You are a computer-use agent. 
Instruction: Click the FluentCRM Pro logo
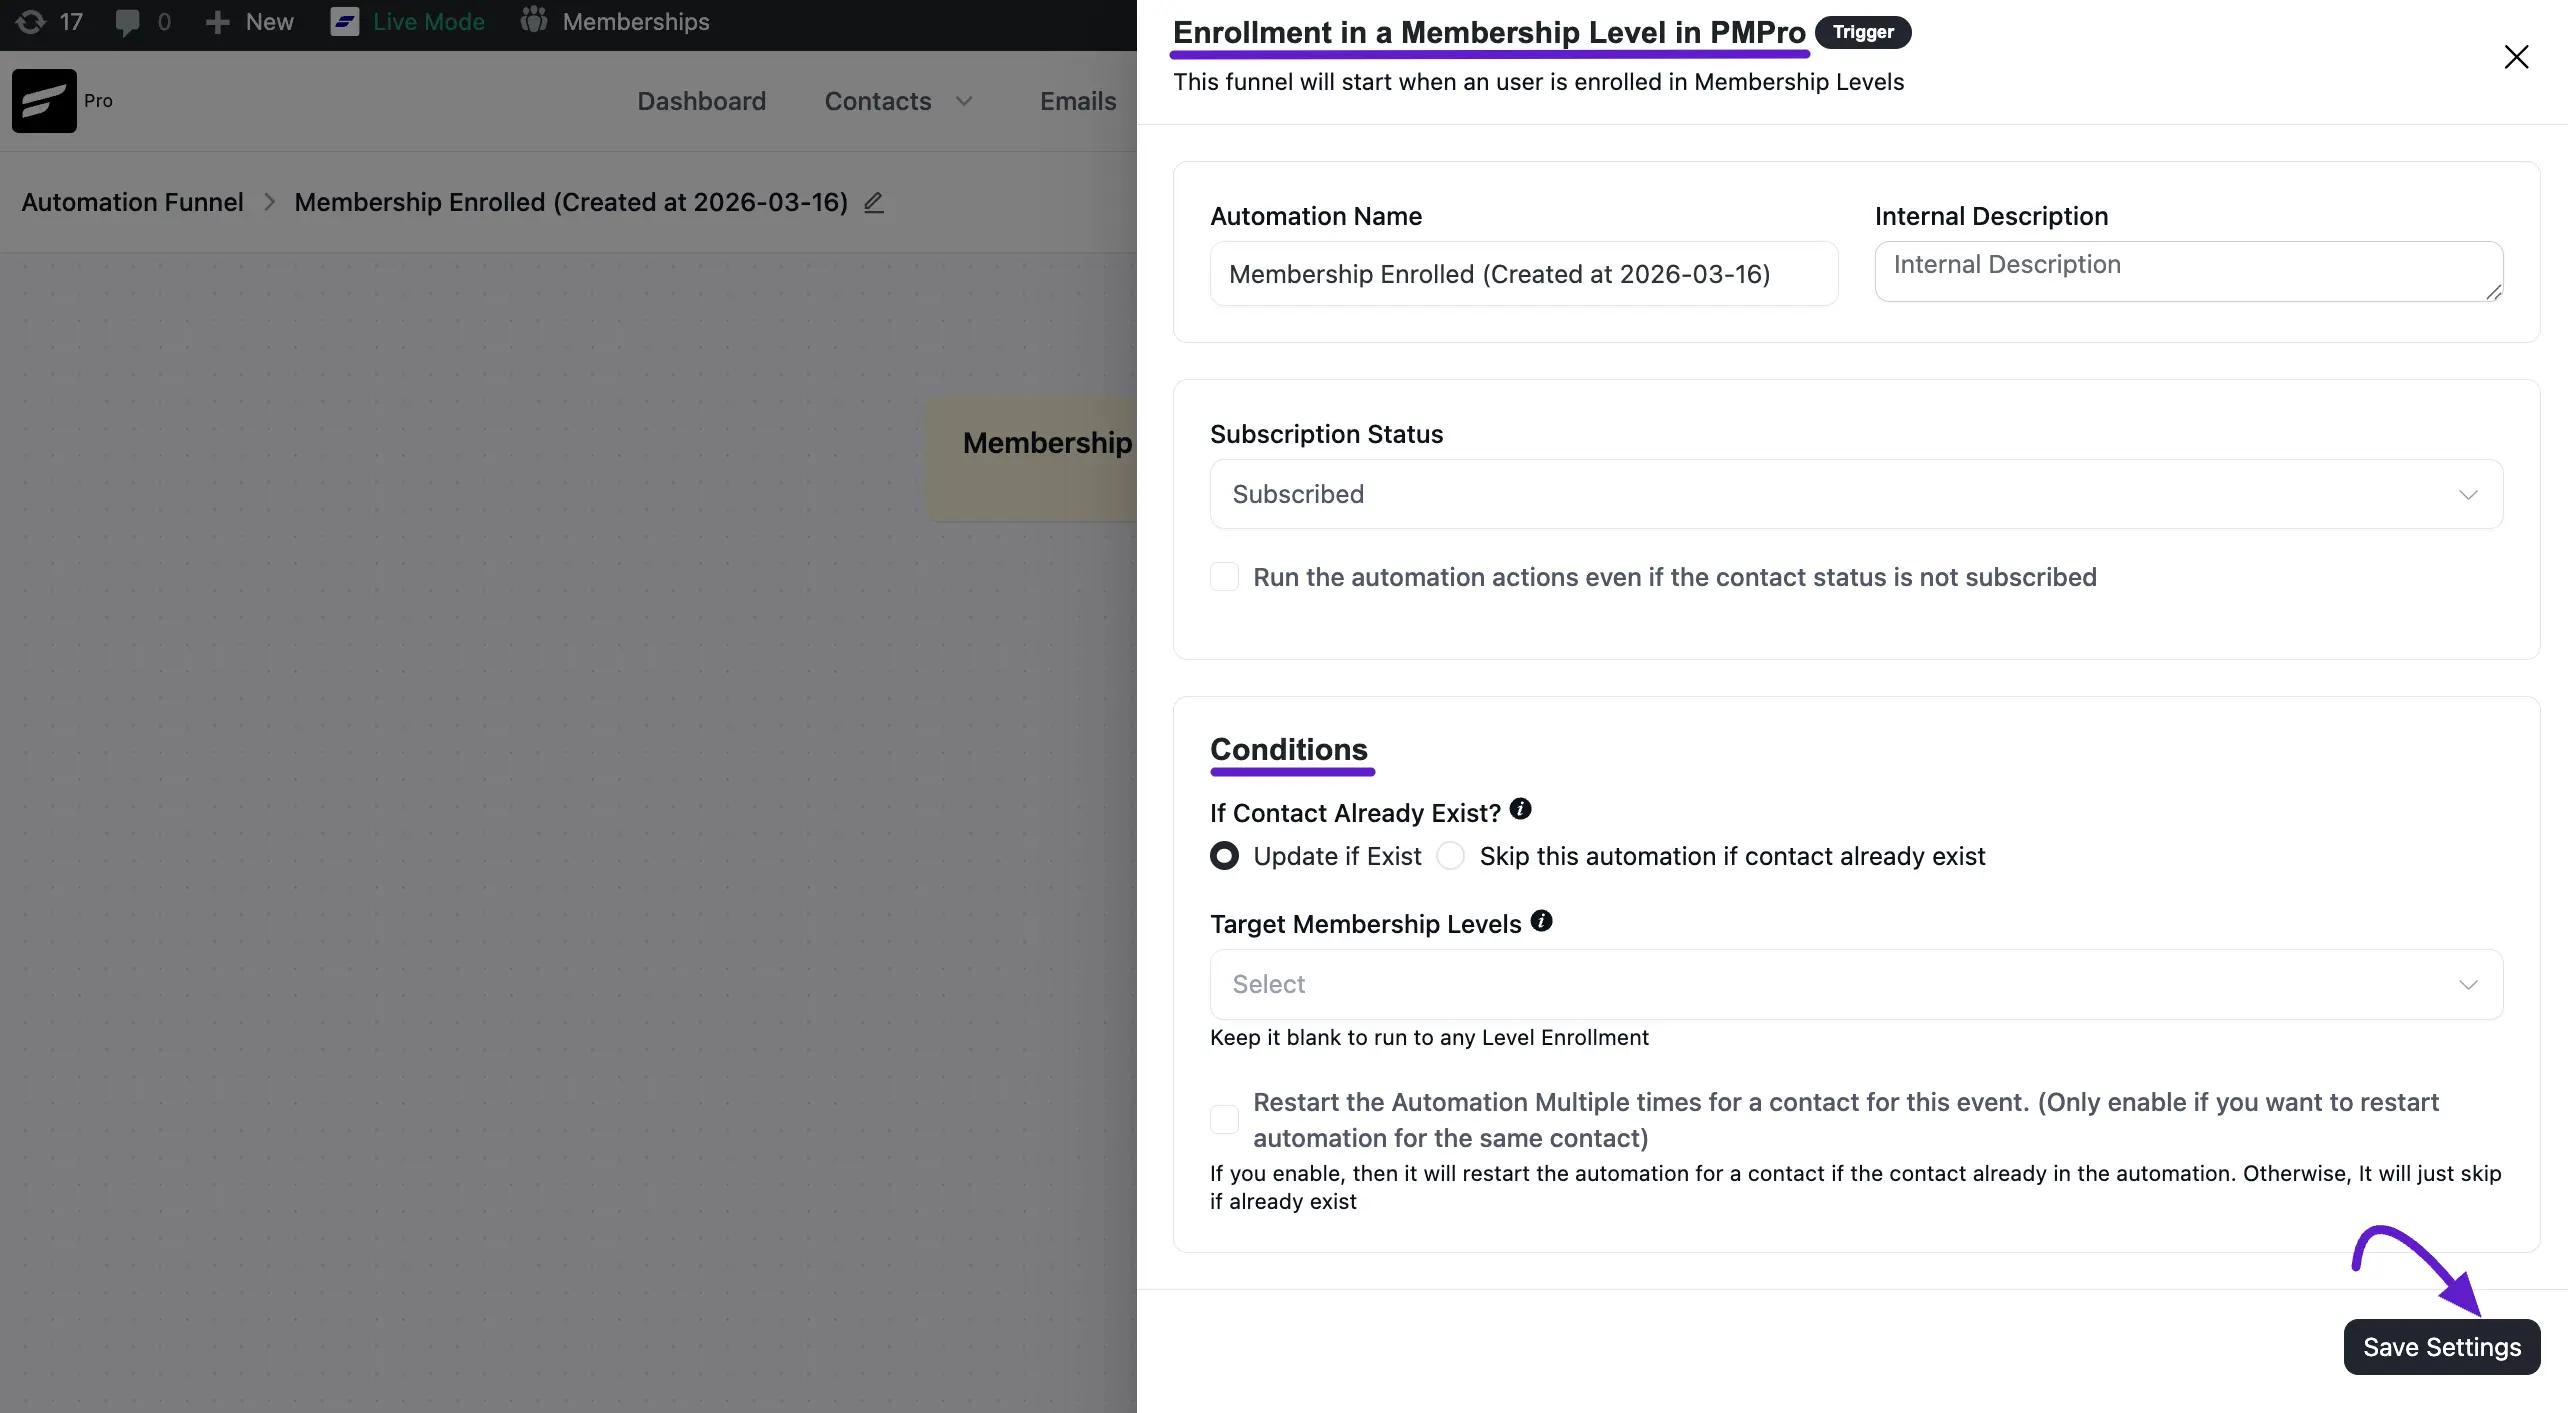click(x=44, y=101)
